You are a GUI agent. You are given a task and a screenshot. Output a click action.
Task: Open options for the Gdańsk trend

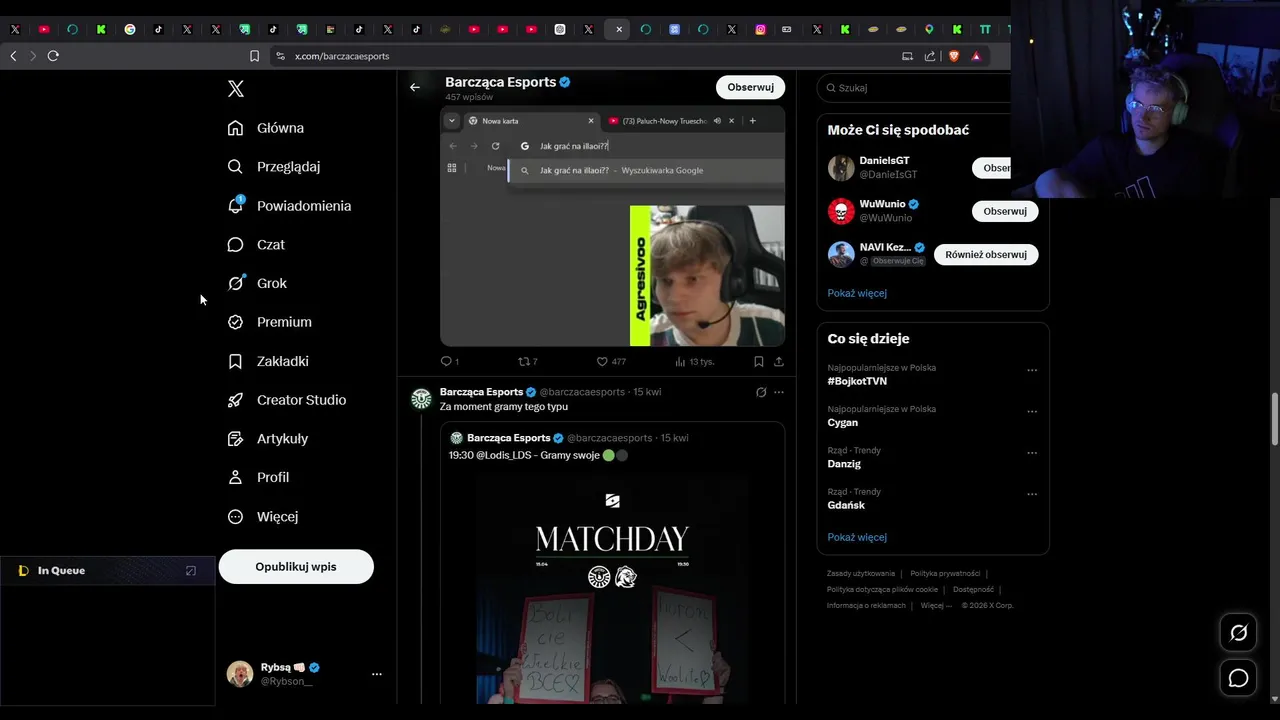[1032, 494]
